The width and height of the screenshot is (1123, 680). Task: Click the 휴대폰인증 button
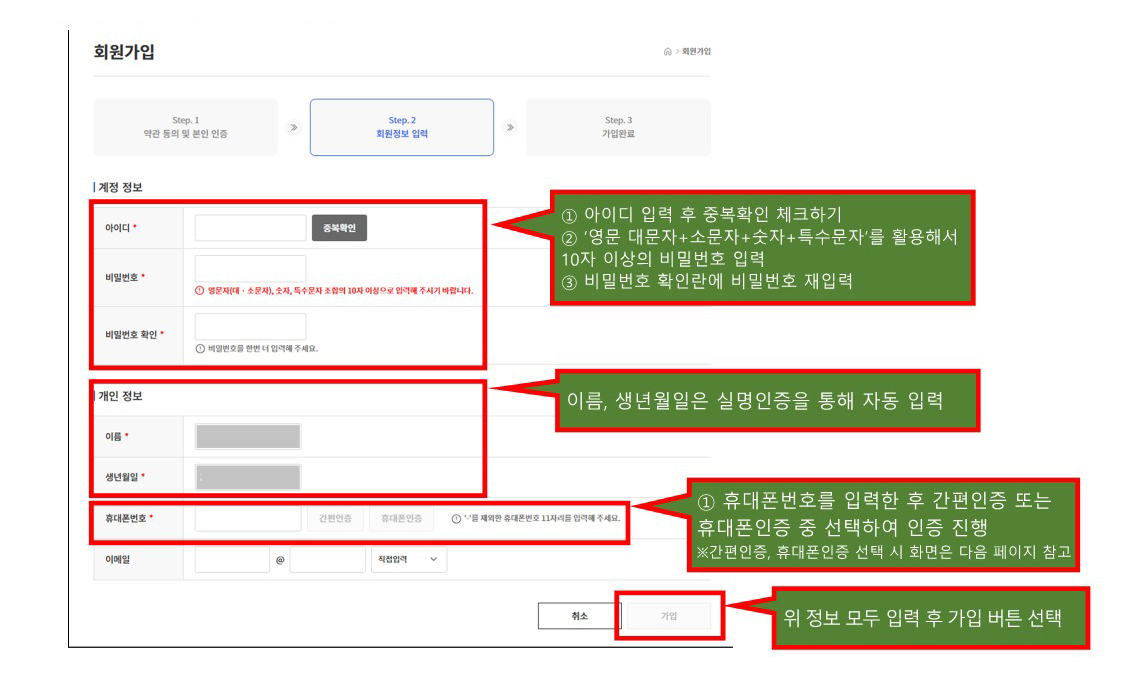[x=401, y=518]
